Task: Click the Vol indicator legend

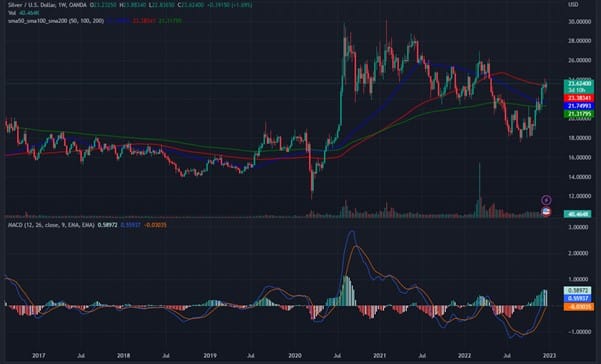Action: [x=11, y=13]
